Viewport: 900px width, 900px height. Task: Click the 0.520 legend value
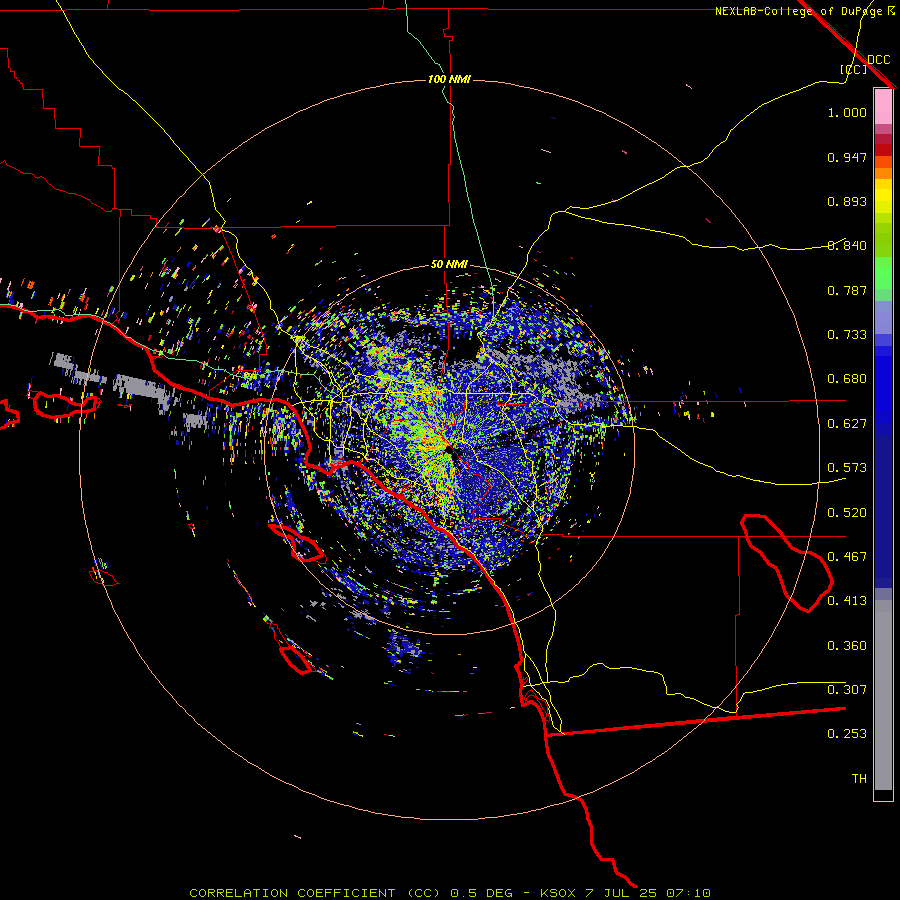[847, 513]
